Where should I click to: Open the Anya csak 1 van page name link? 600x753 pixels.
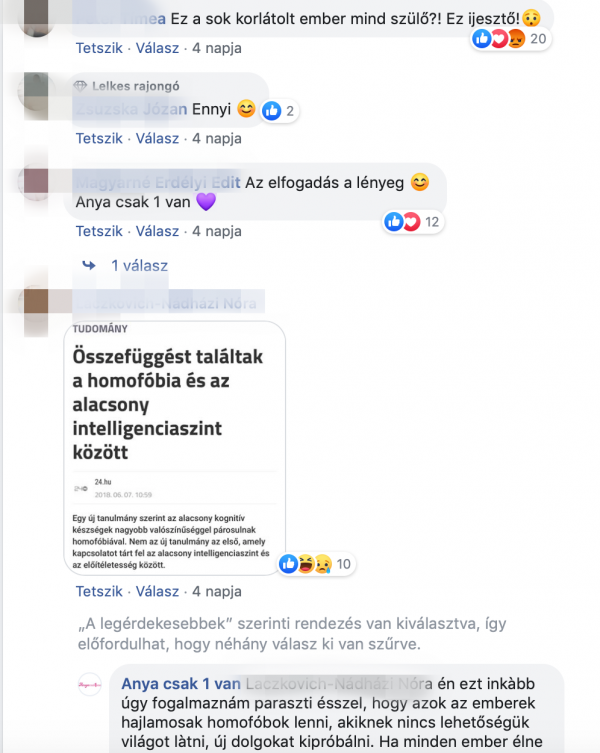point(181,683)
